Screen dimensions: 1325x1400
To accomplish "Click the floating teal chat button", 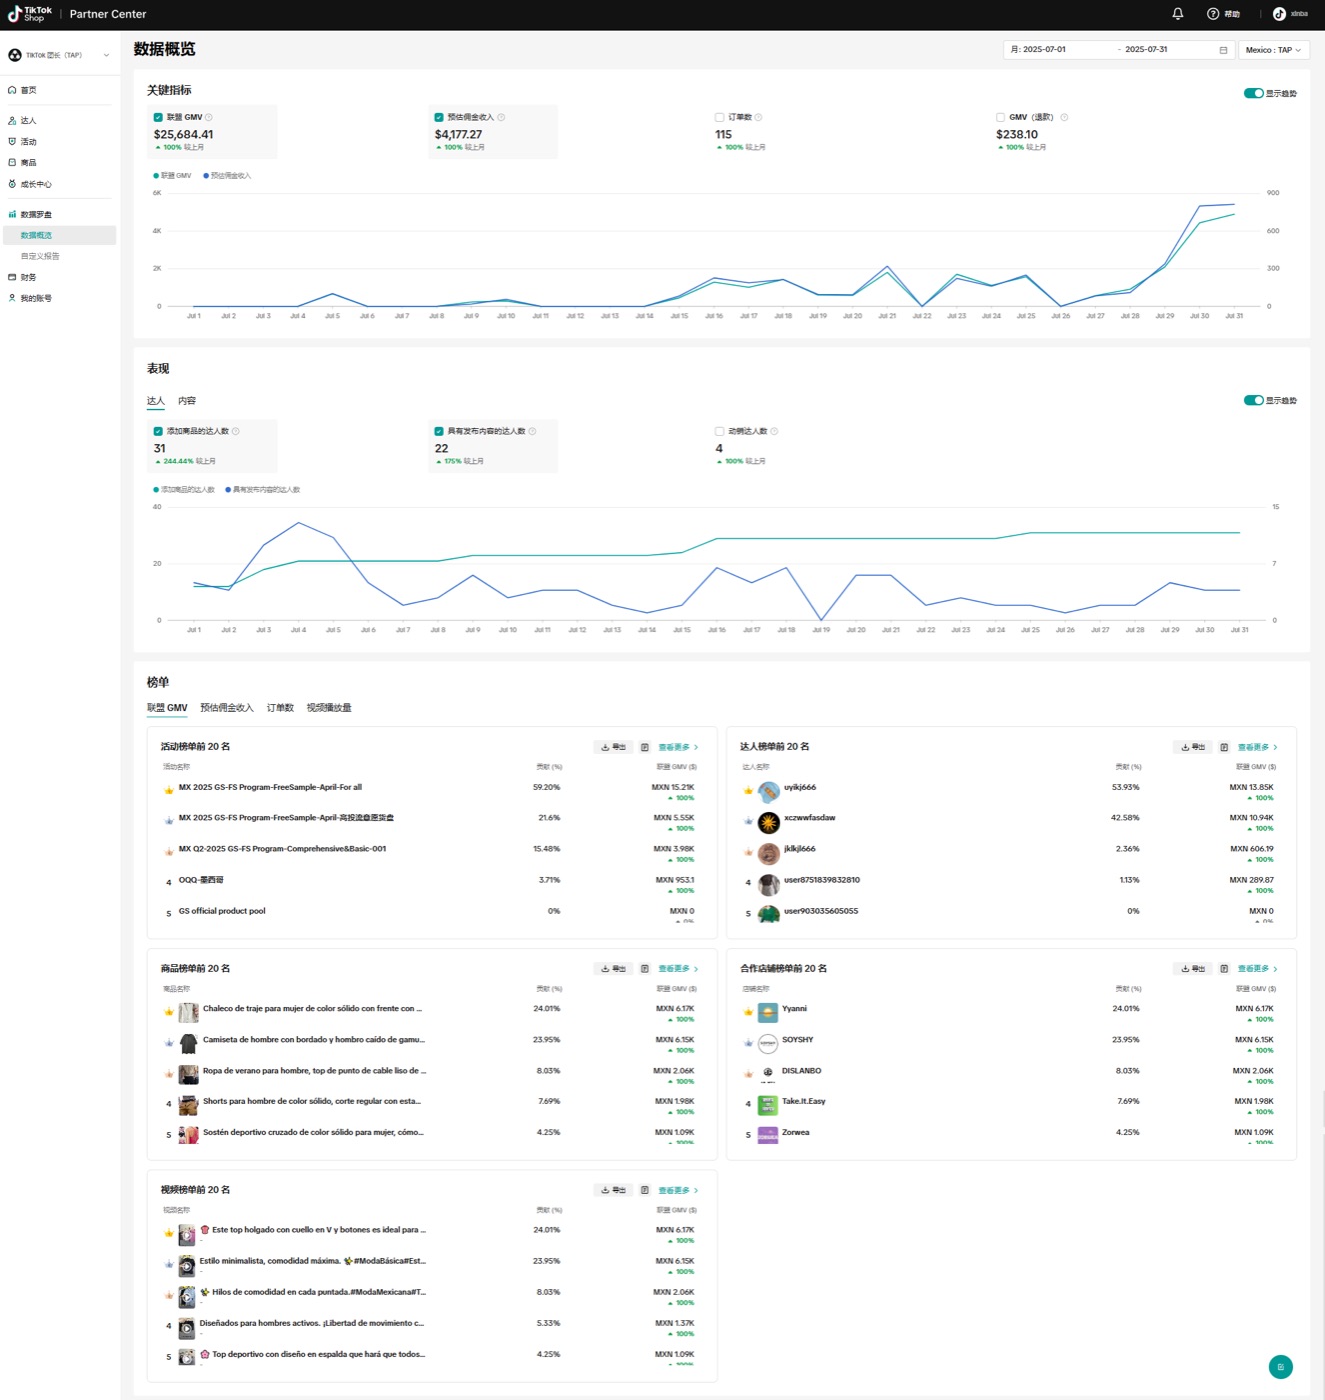I will (x=1280, y=1367).
